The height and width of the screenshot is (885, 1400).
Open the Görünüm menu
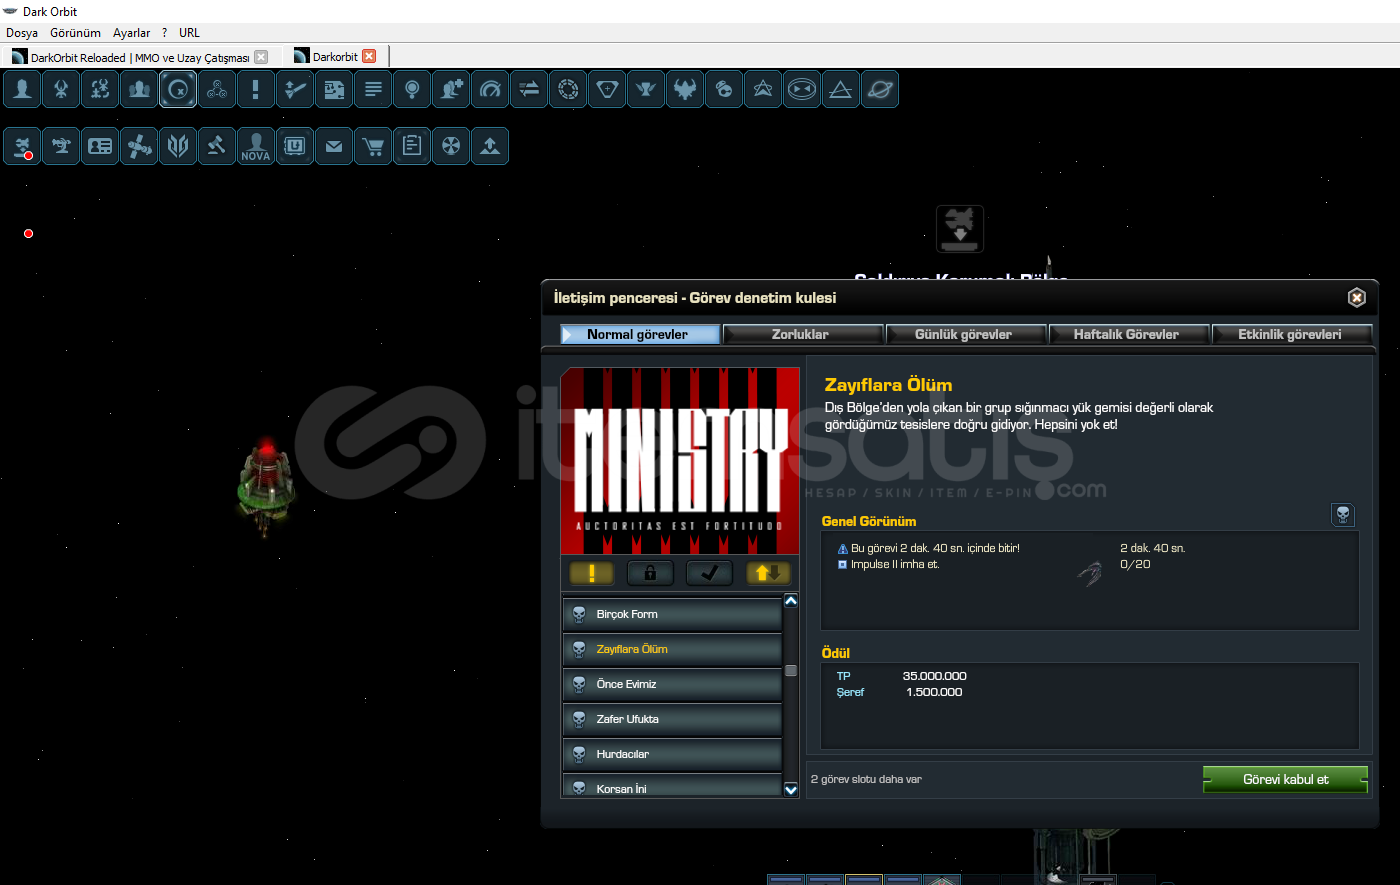point(75,33)
